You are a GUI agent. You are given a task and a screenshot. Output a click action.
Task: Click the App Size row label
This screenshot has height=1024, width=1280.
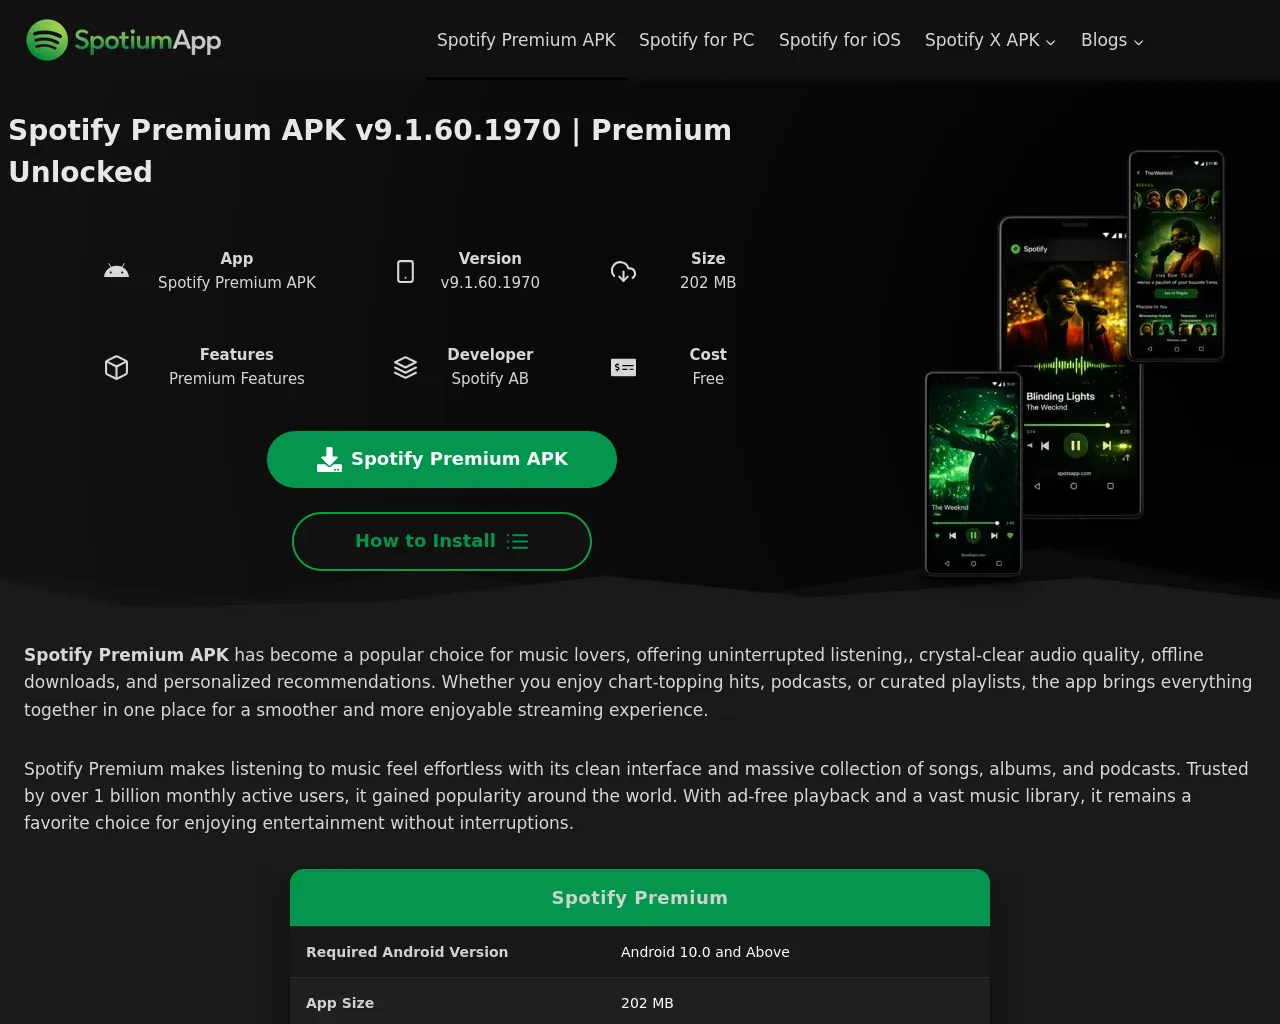click(340, 1003)
